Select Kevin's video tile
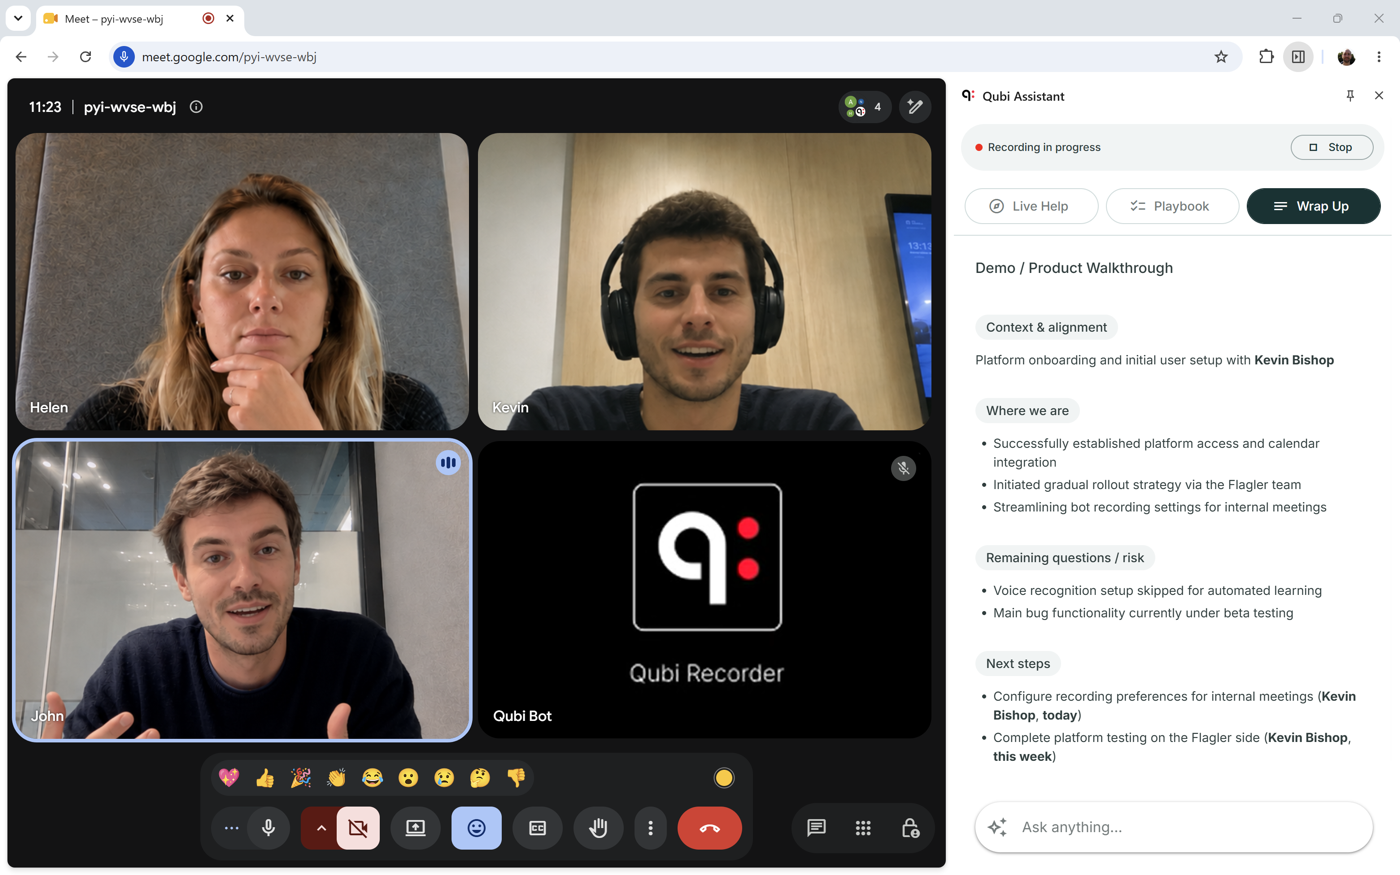Viewport: 1400px width, 875px height. pos(705,282)
